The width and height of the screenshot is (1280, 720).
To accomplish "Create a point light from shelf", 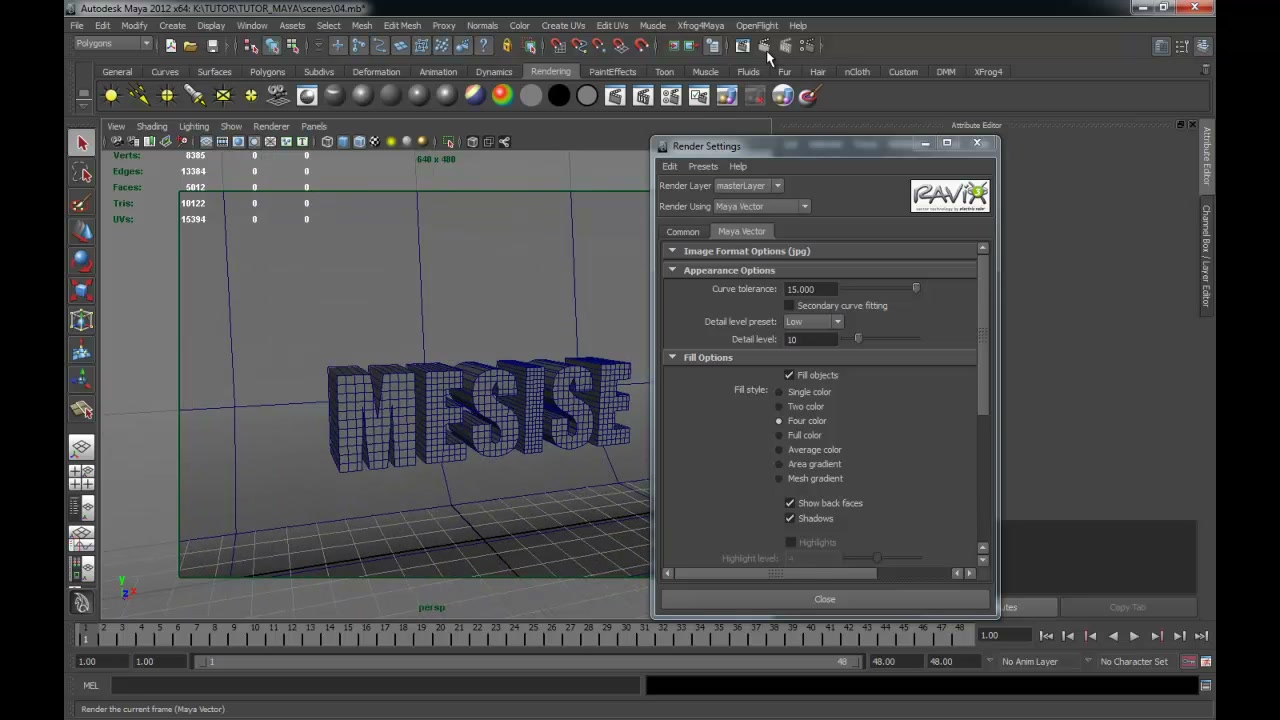I will tap(167, 96).
